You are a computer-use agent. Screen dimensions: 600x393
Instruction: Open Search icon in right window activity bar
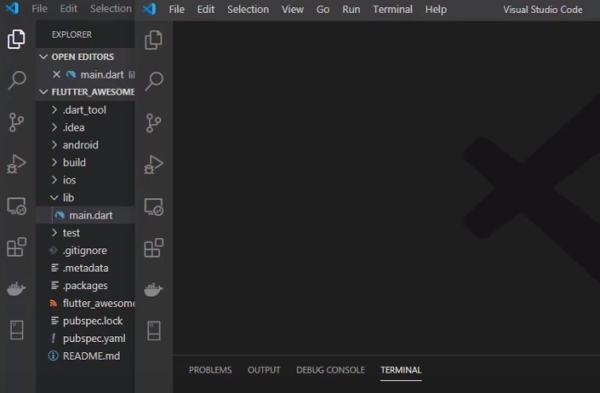pyautogui.click(x=154, y=81)
